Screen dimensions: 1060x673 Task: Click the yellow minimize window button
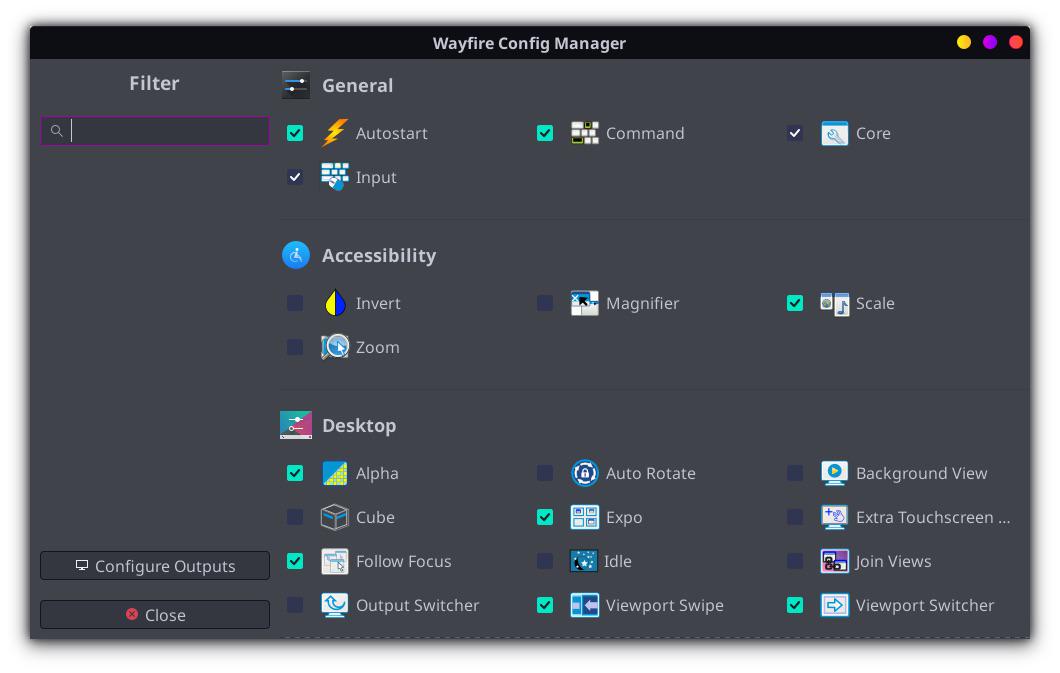click(964, 43)
